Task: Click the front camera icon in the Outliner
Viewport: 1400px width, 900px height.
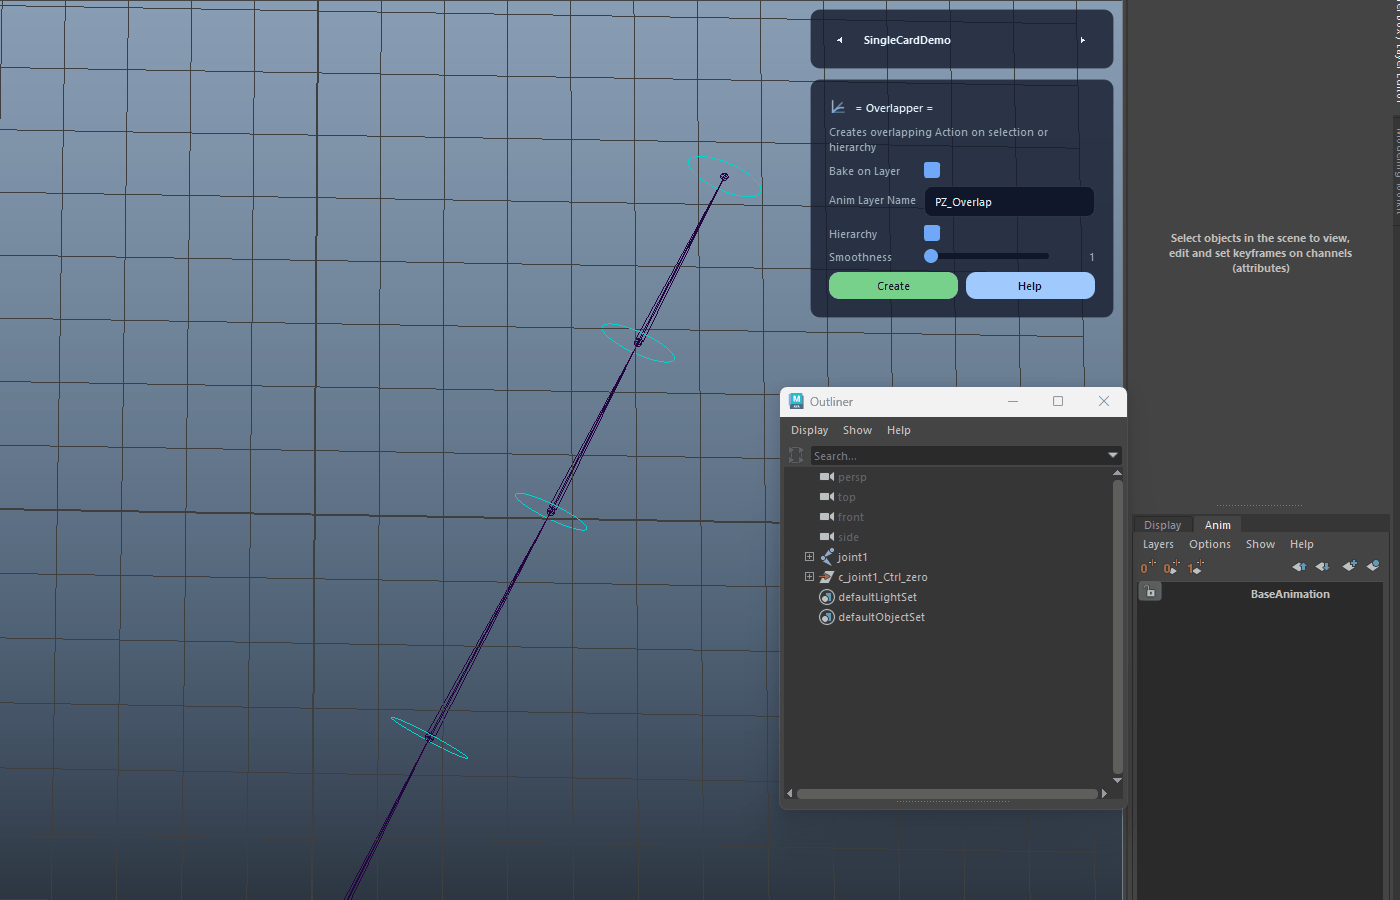Action: (827, 517)
